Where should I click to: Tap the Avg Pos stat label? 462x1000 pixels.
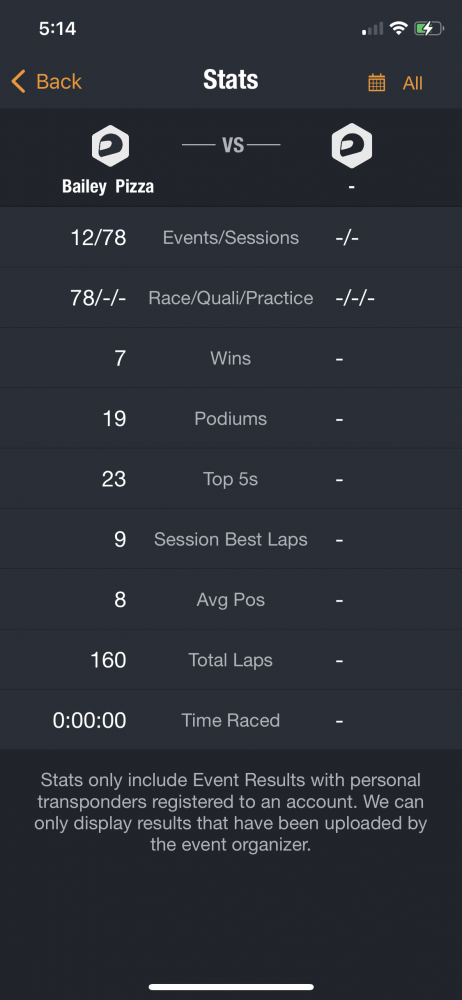click(230, 599)
